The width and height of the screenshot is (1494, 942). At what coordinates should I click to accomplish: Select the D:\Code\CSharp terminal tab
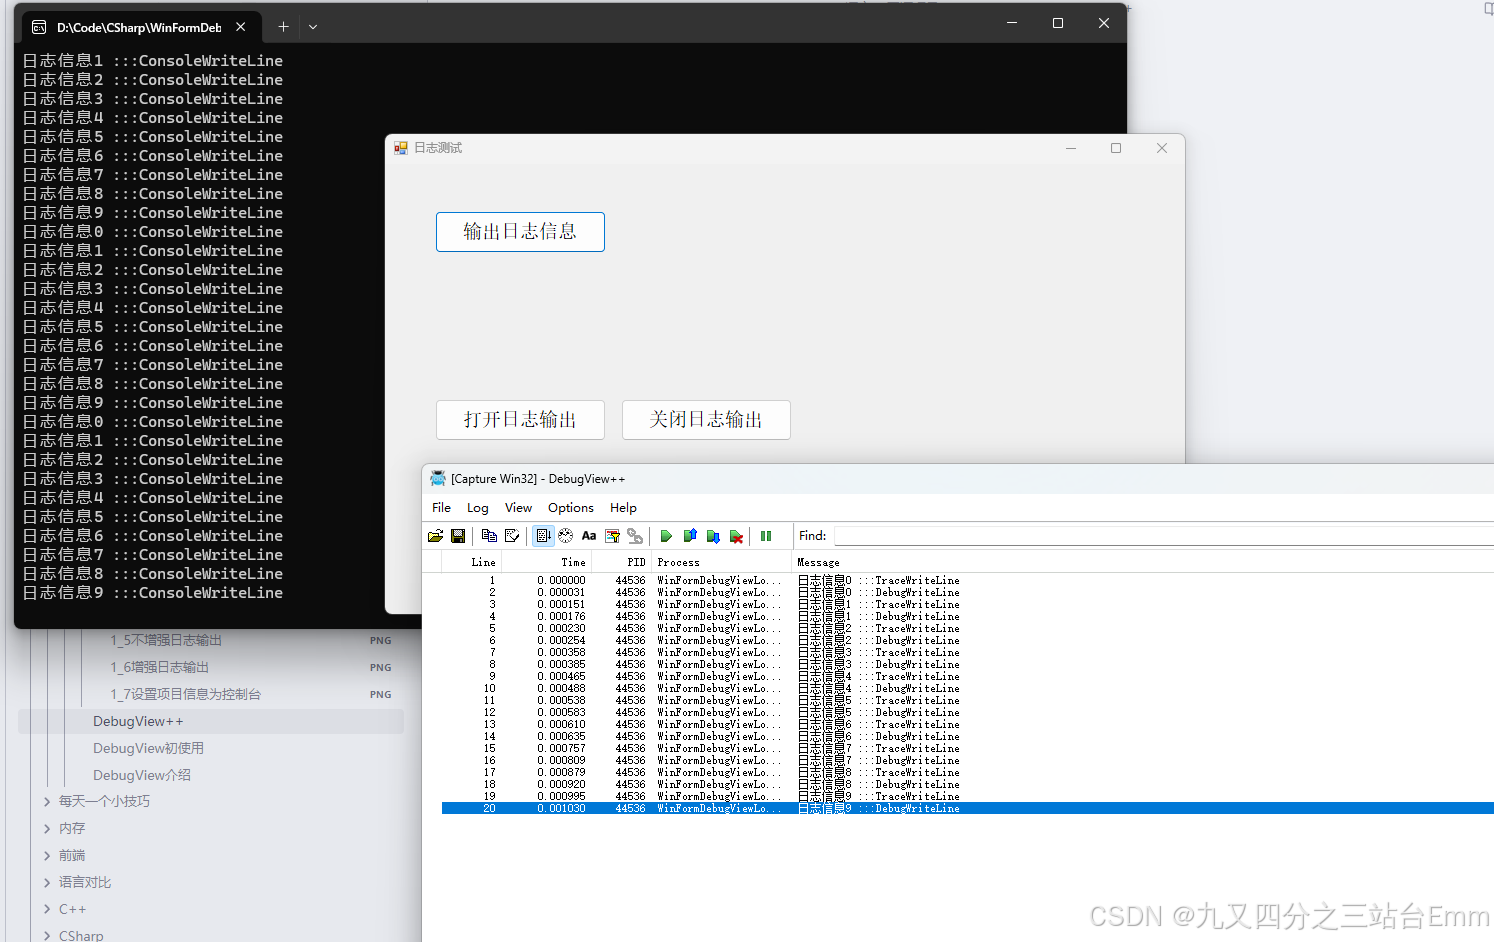139,28
